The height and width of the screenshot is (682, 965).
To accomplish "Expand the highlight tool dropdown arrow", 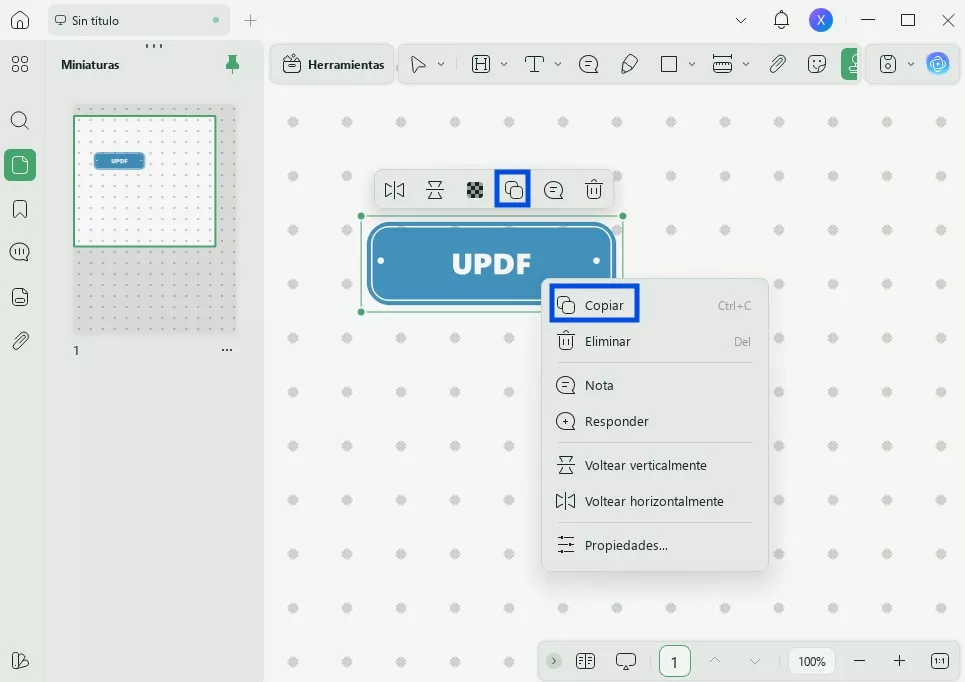I will (x=503, y=64).
